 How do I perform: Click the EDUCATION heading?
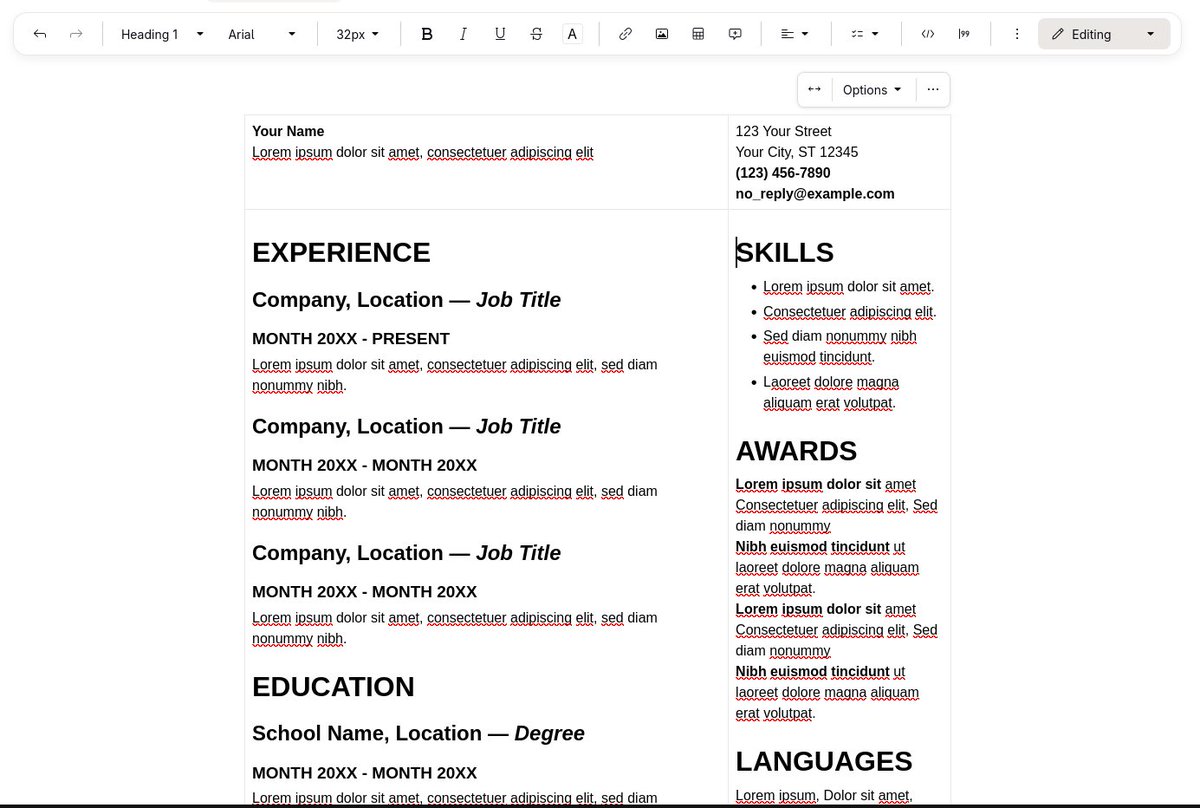pyautogui.click(x=333, y=686)
